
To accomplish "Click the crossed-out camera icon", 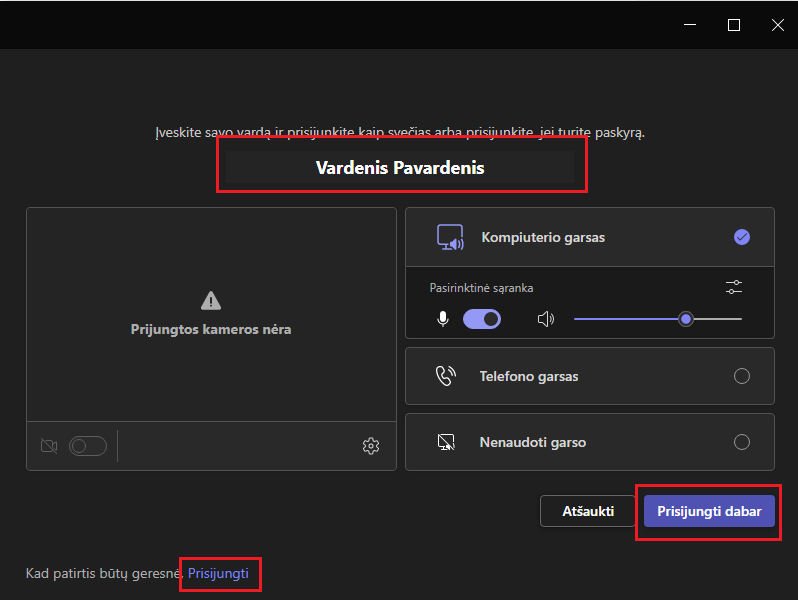I will (48, 446).
